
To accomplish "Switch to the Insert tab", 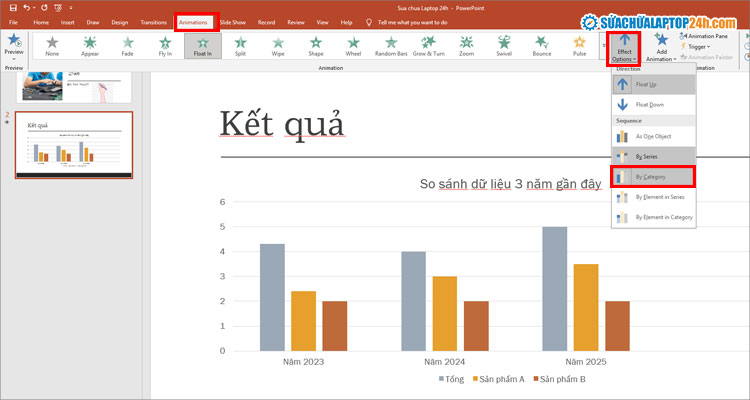I will tap(67, 22).
